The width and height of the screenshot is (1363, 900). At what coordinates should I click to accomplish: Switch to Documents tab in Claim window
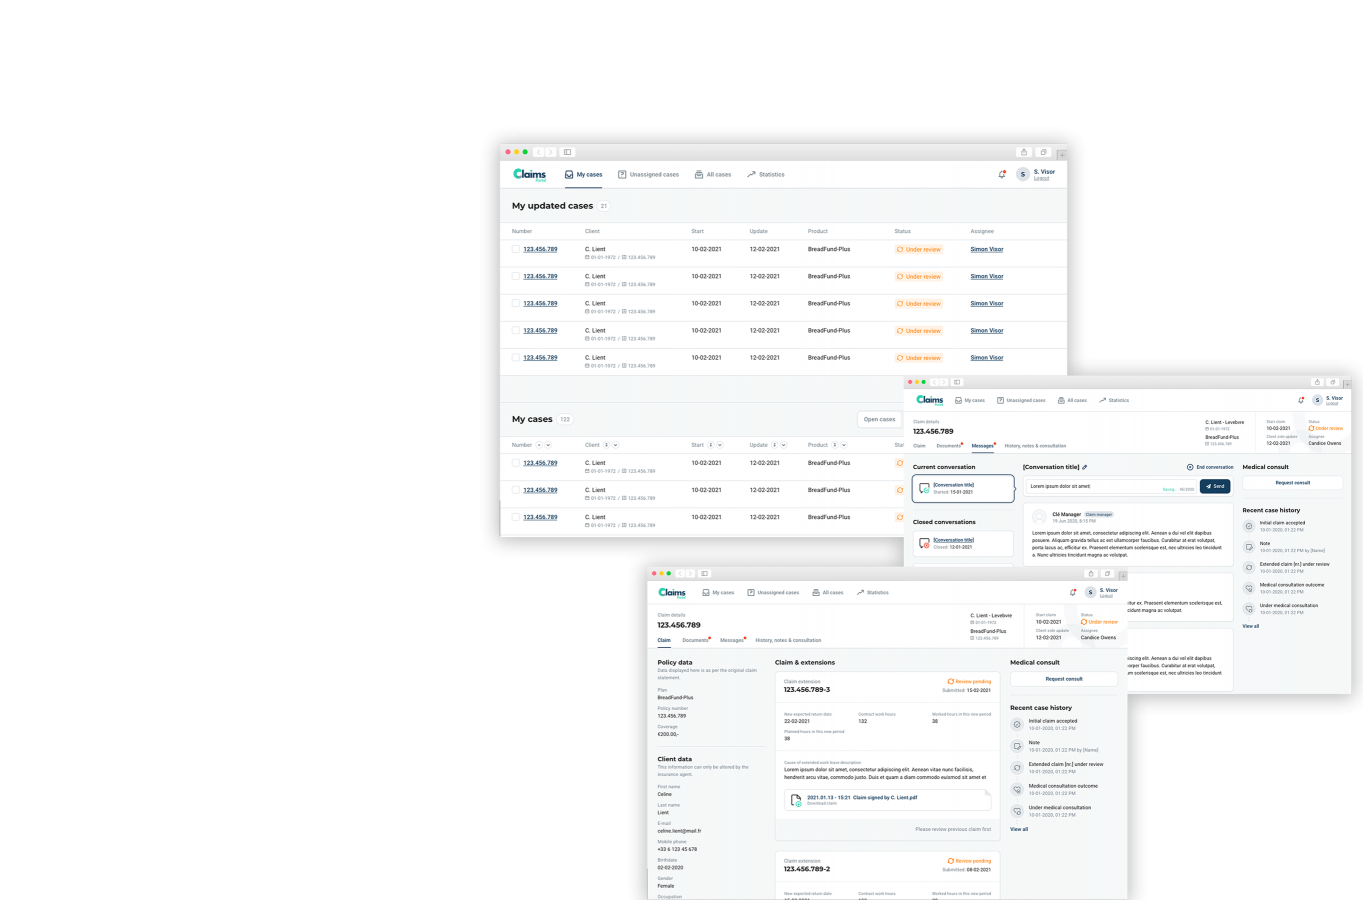696,640
